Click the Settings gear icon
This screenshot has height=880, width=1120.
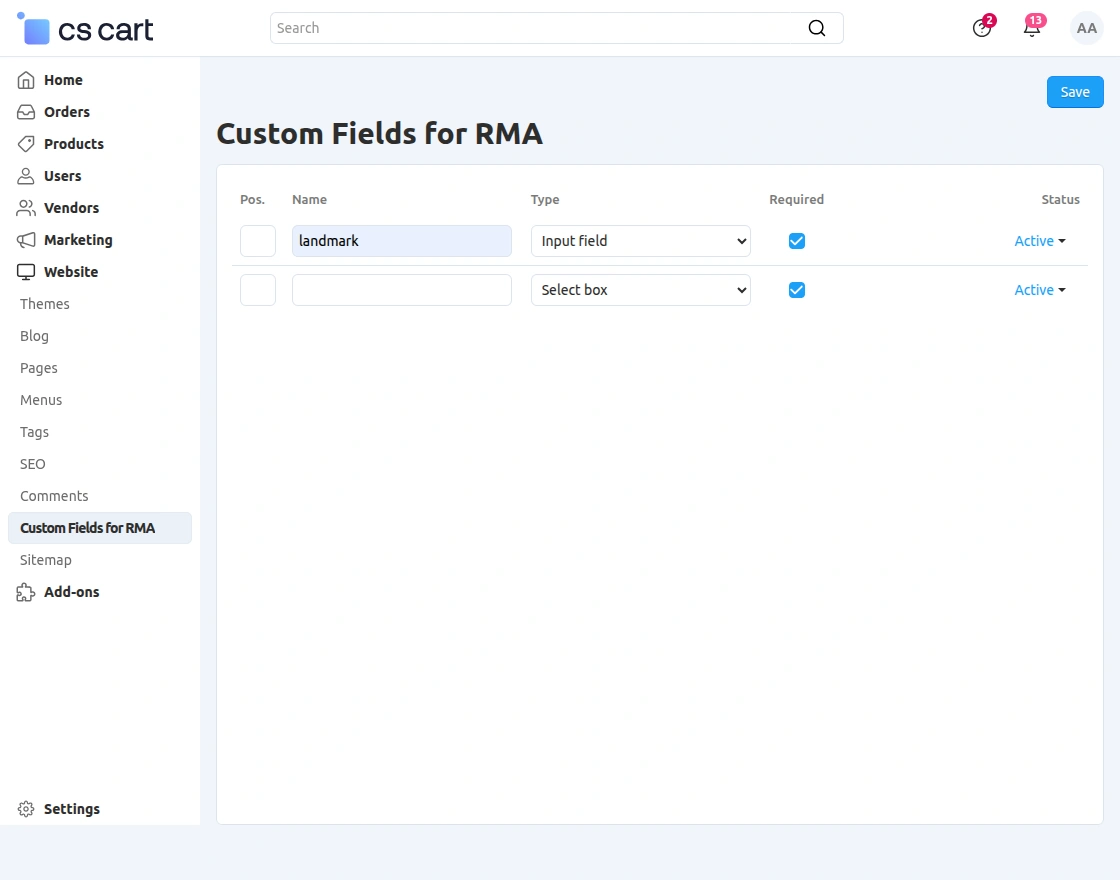[x=25, y=809]
